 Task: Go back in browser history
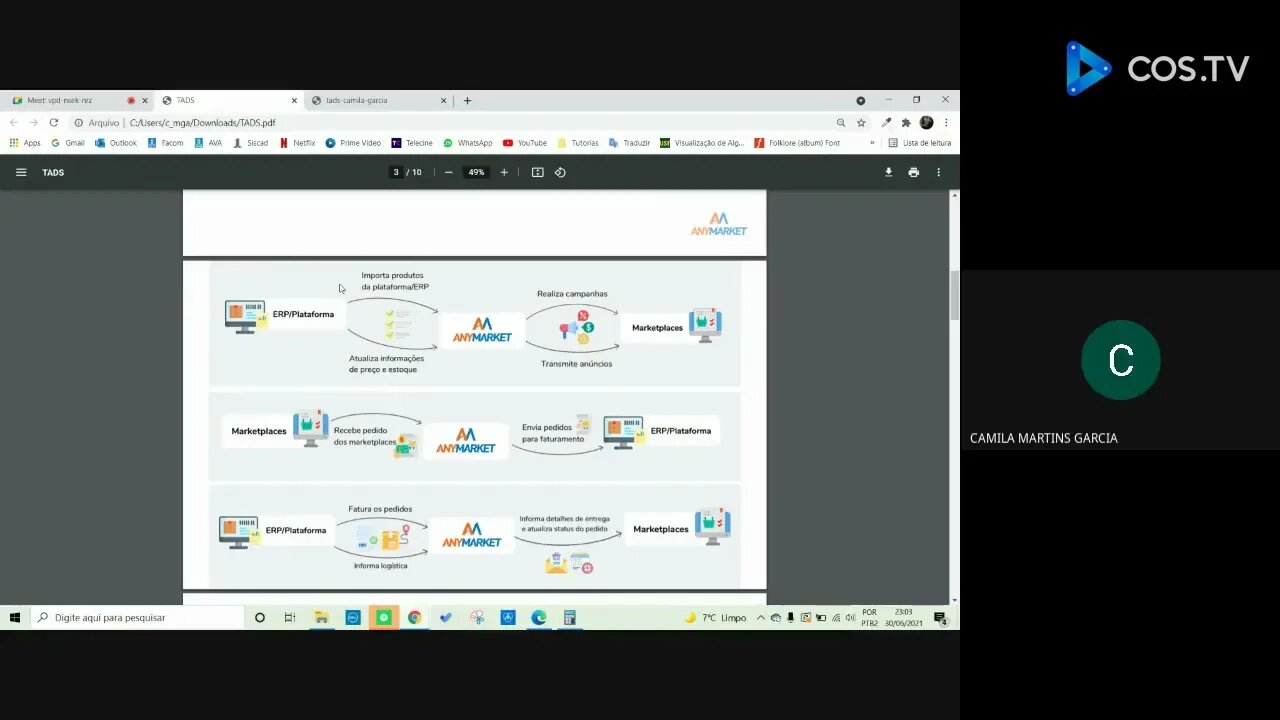[x=14, y=122]
